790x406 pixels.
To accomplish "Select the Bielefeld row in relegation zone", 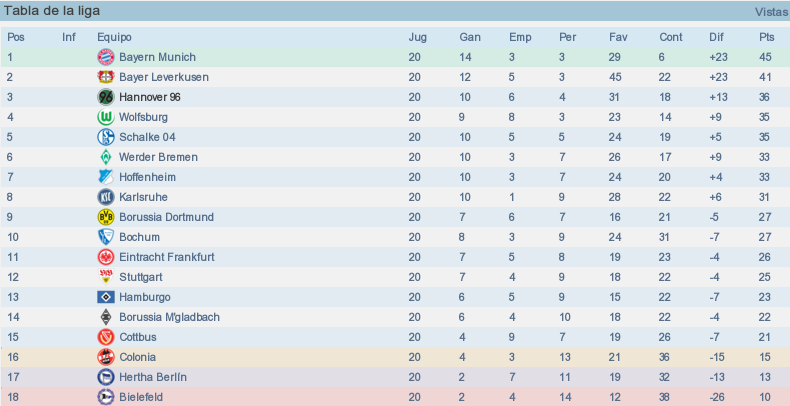I will pos(395,397).
